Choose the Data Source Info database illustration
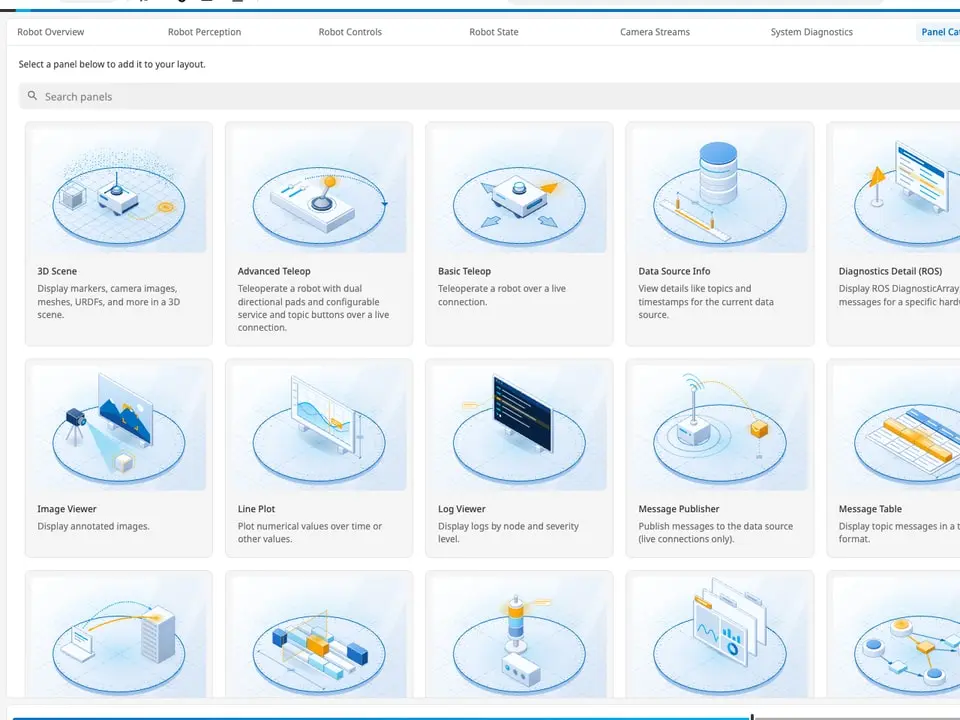This screenshot has height=720, width=960. (x=719, y=190)
